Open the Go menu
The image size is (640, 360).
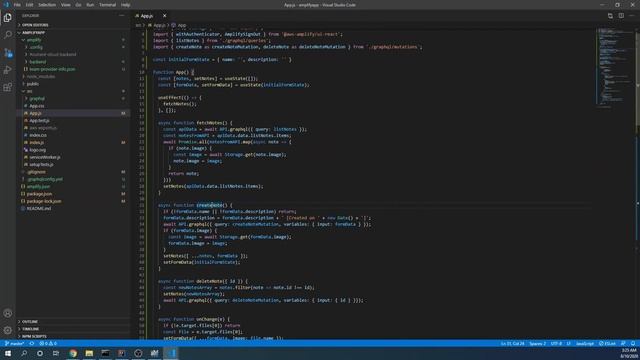click(78, 5)
